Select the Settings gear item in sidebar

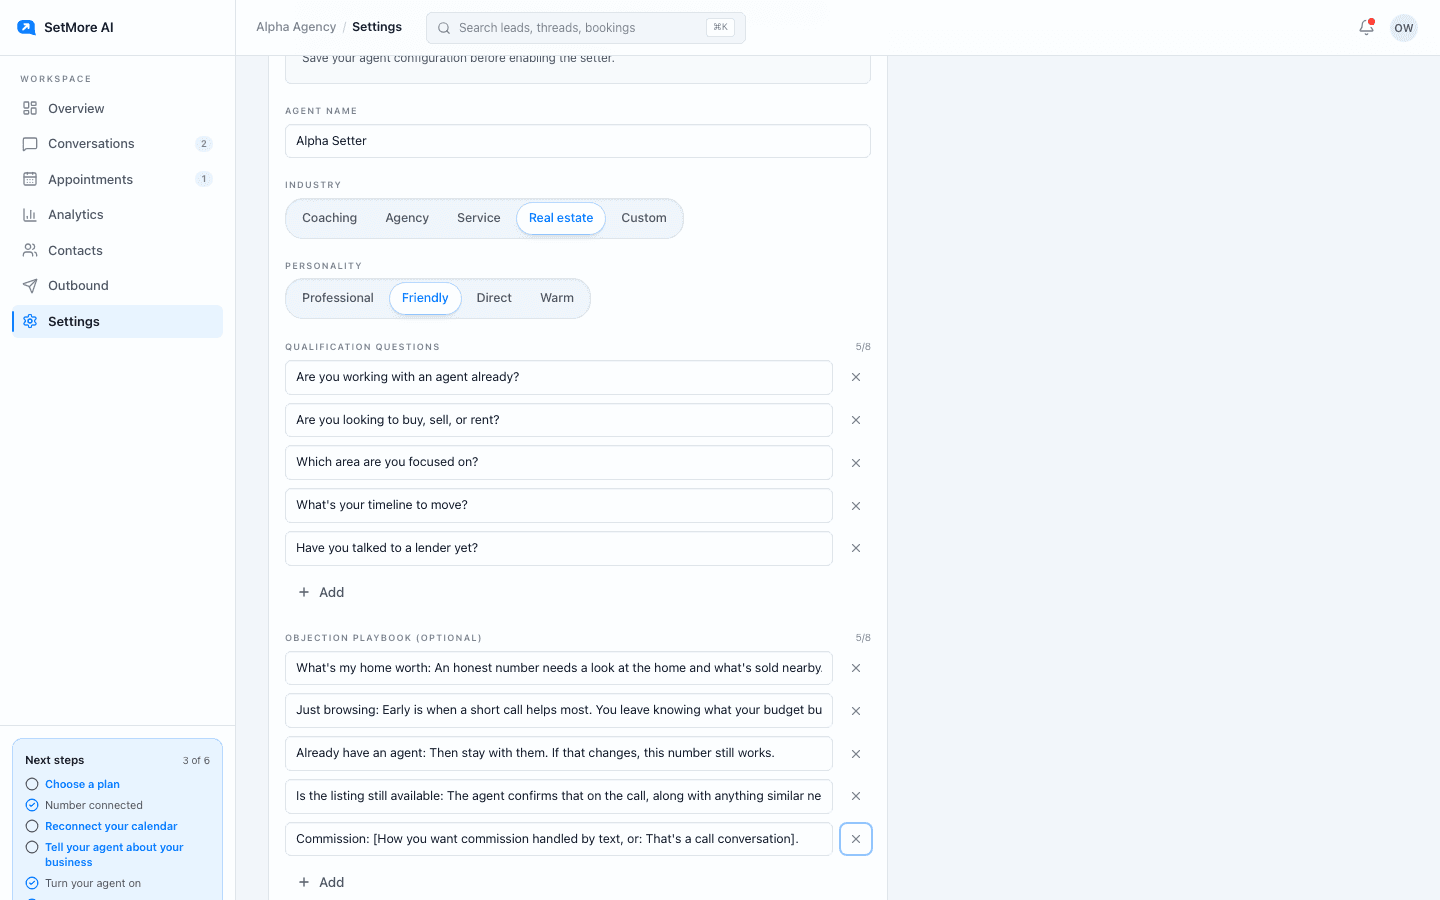pos(117,321)
